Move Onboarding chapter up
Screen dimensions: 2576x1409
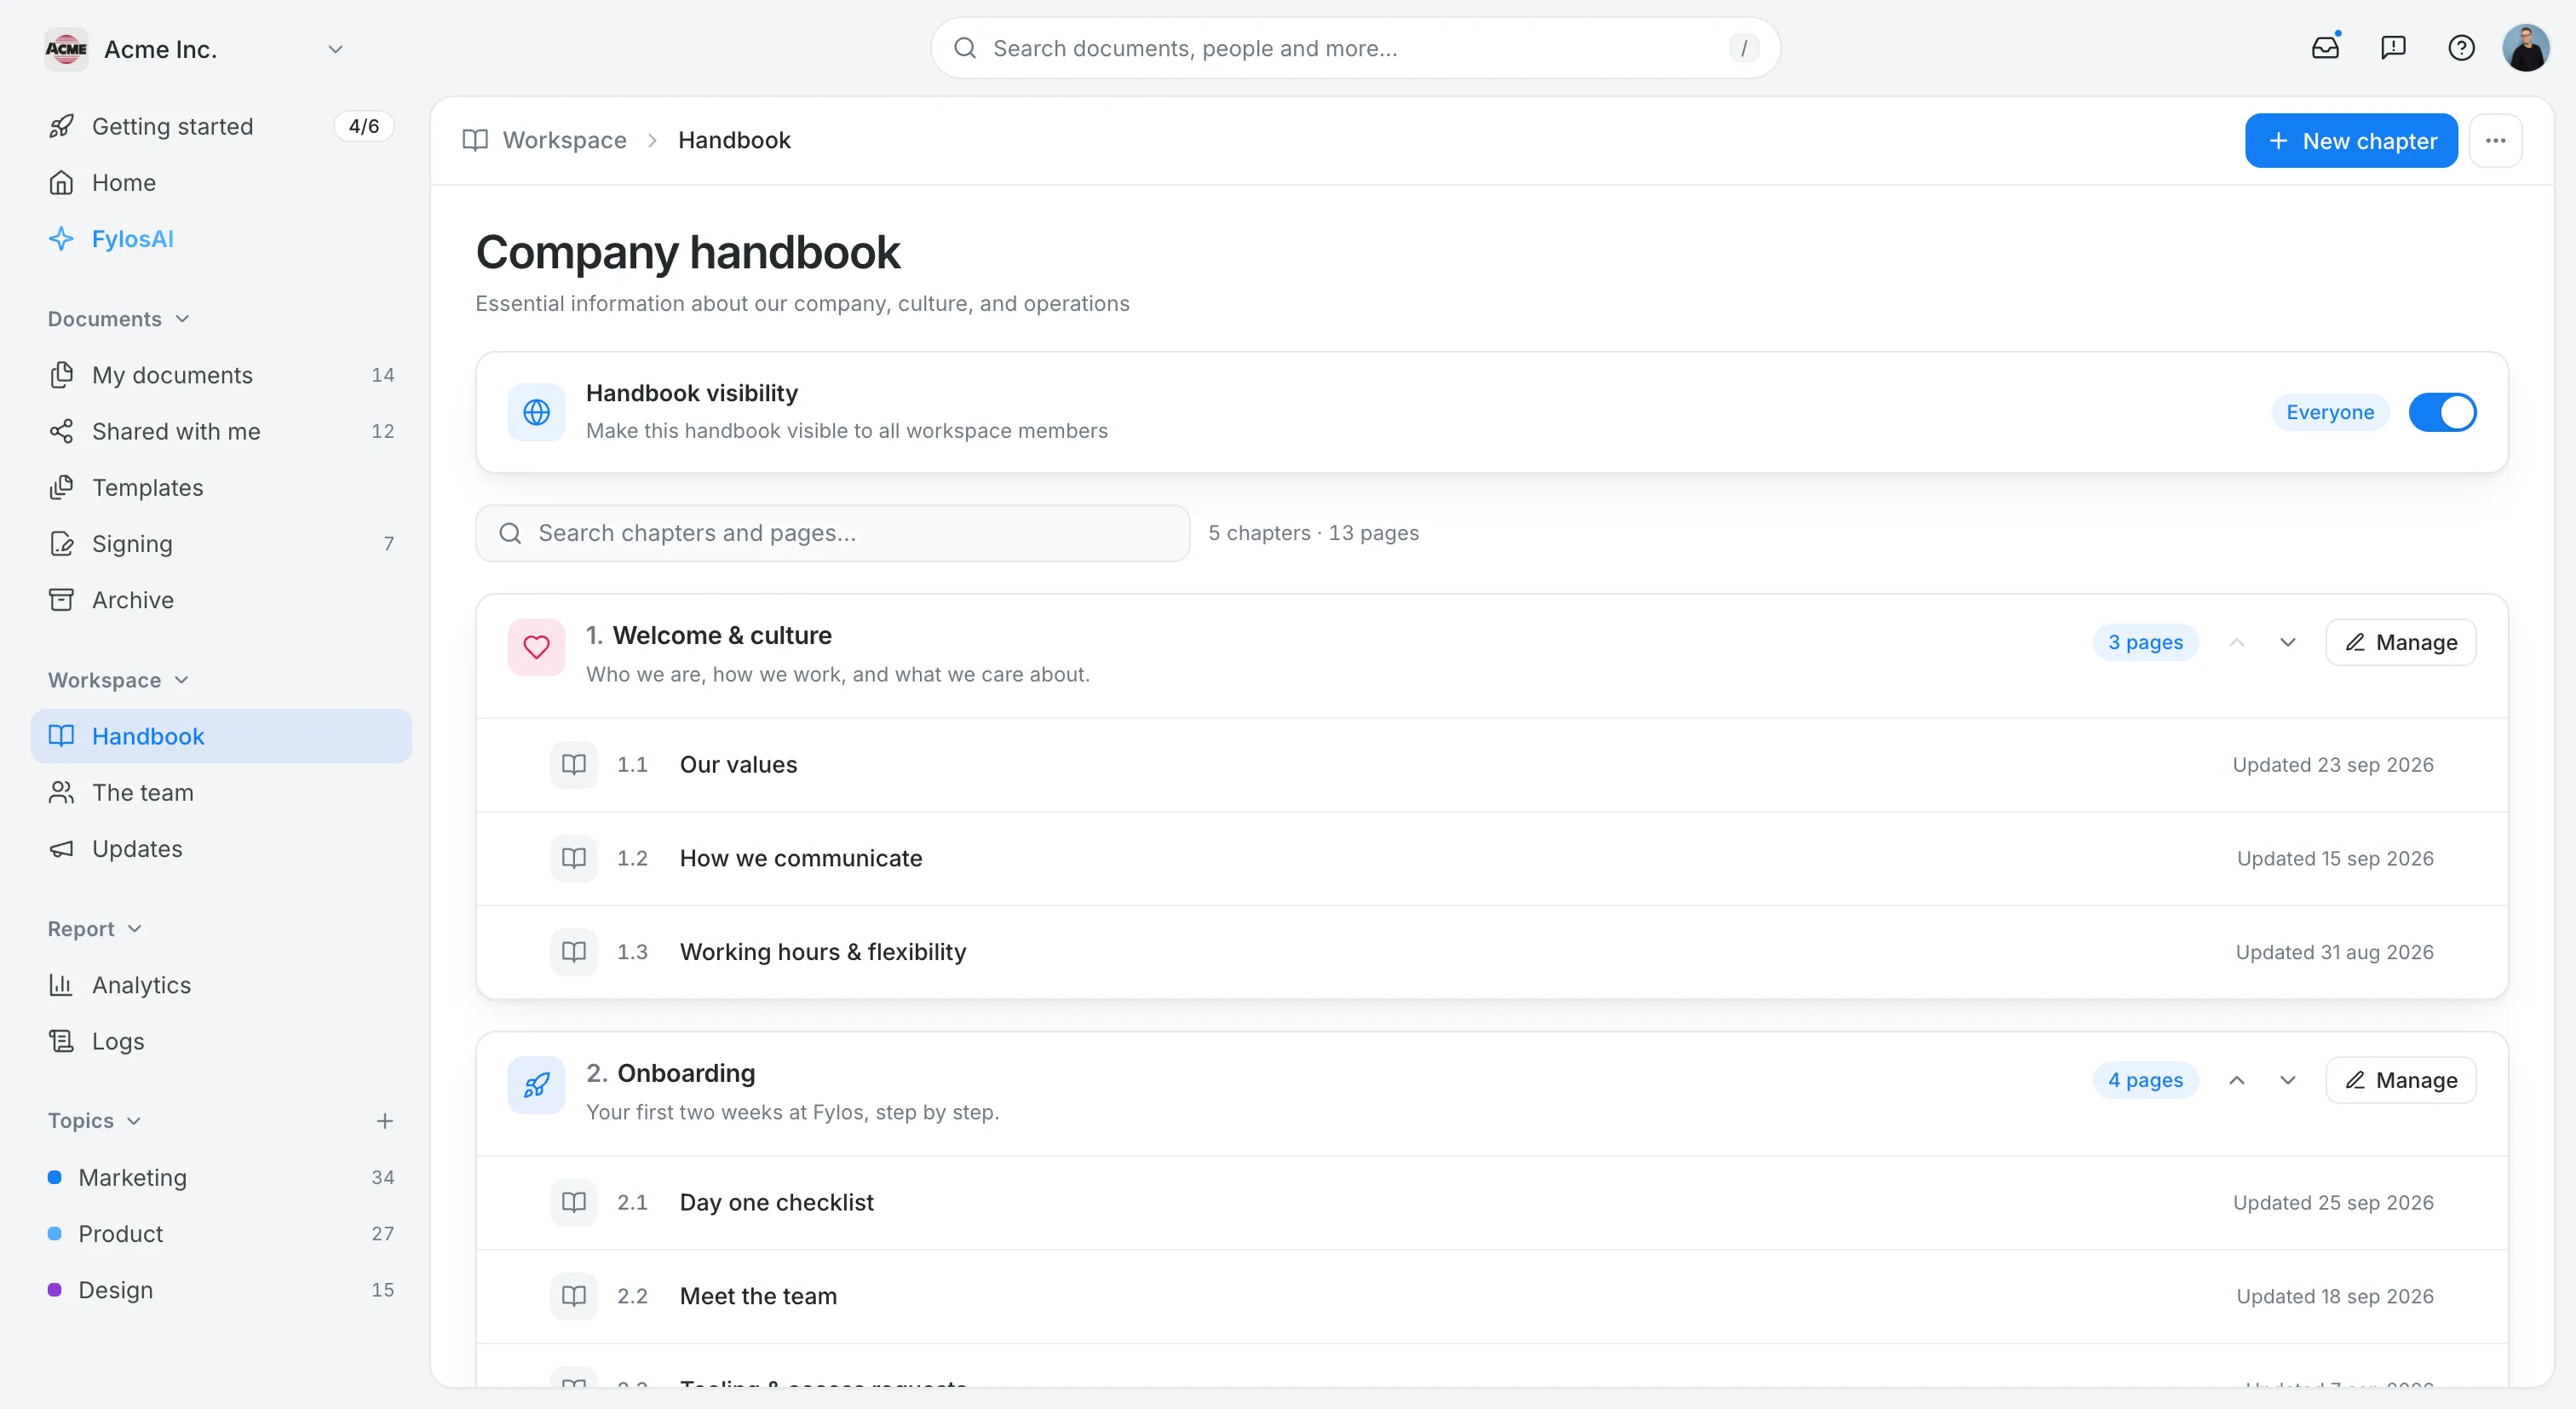(2237, 1081)
